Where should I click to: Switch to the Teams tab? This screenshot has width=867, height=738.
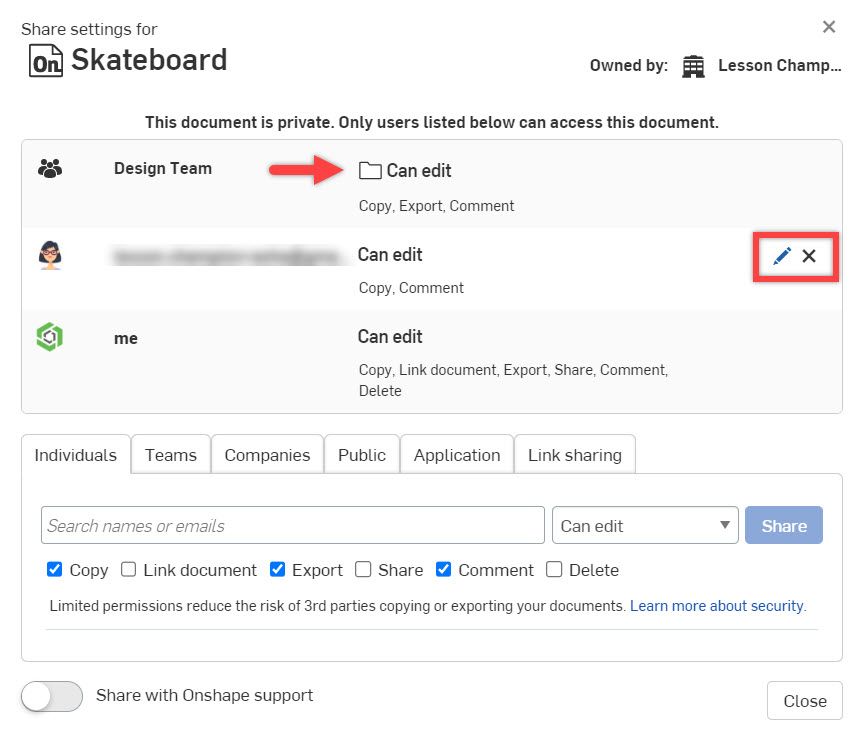click(x=170, y=454)
